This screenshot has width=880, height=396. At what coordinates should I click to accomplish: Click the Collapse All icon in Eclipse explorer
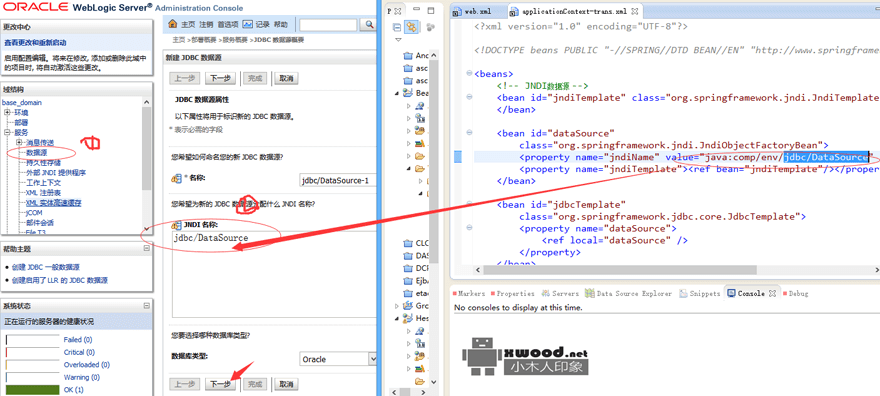click(398, 27)
